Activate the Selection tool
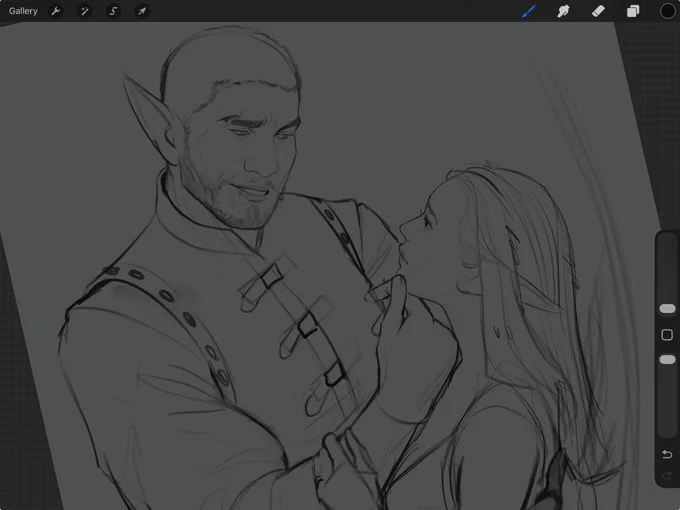 coord(113,11)
